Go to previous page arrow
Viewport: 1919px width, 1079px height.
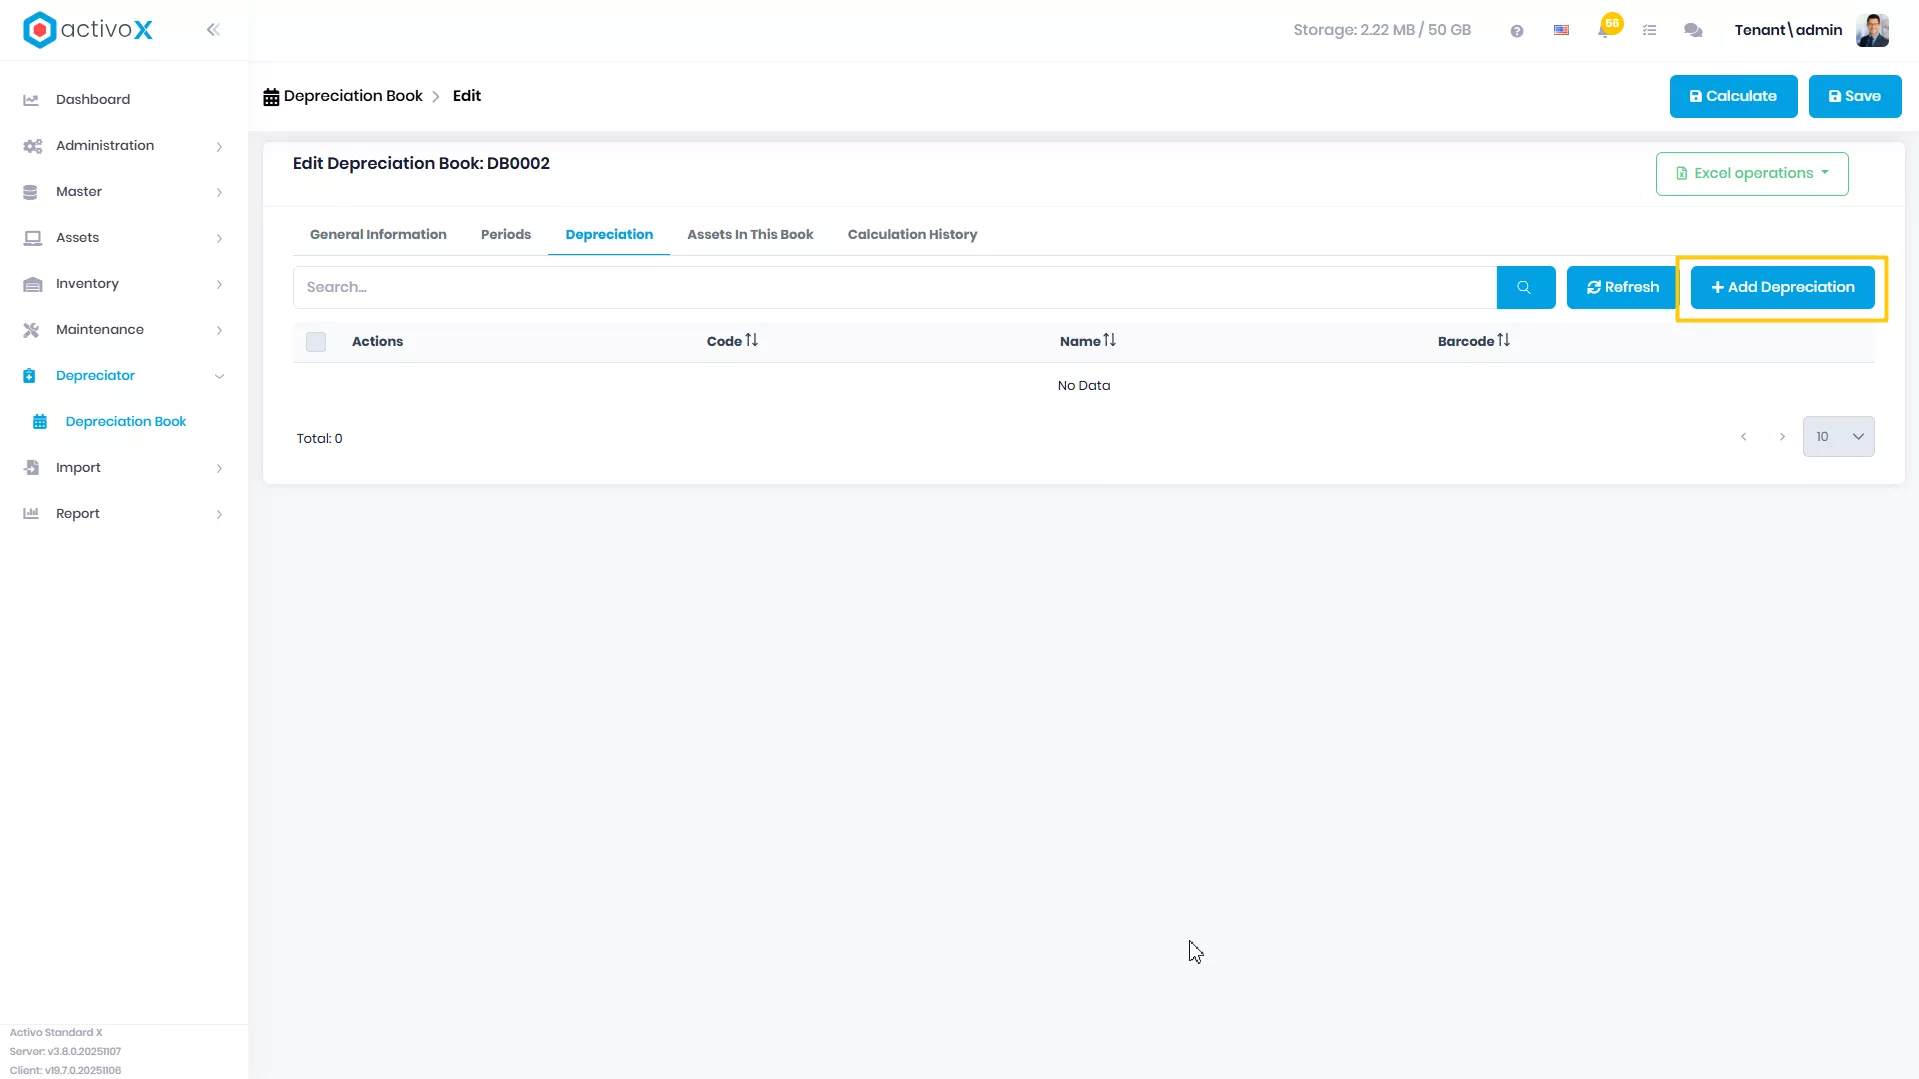[1743, 437]
